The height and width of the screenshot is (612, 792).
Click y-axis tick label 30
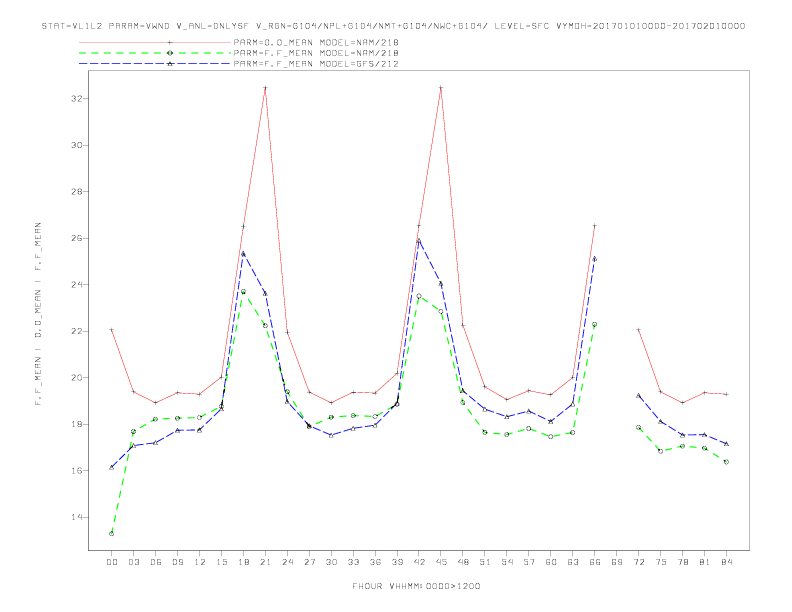click(x=76, y=145)
